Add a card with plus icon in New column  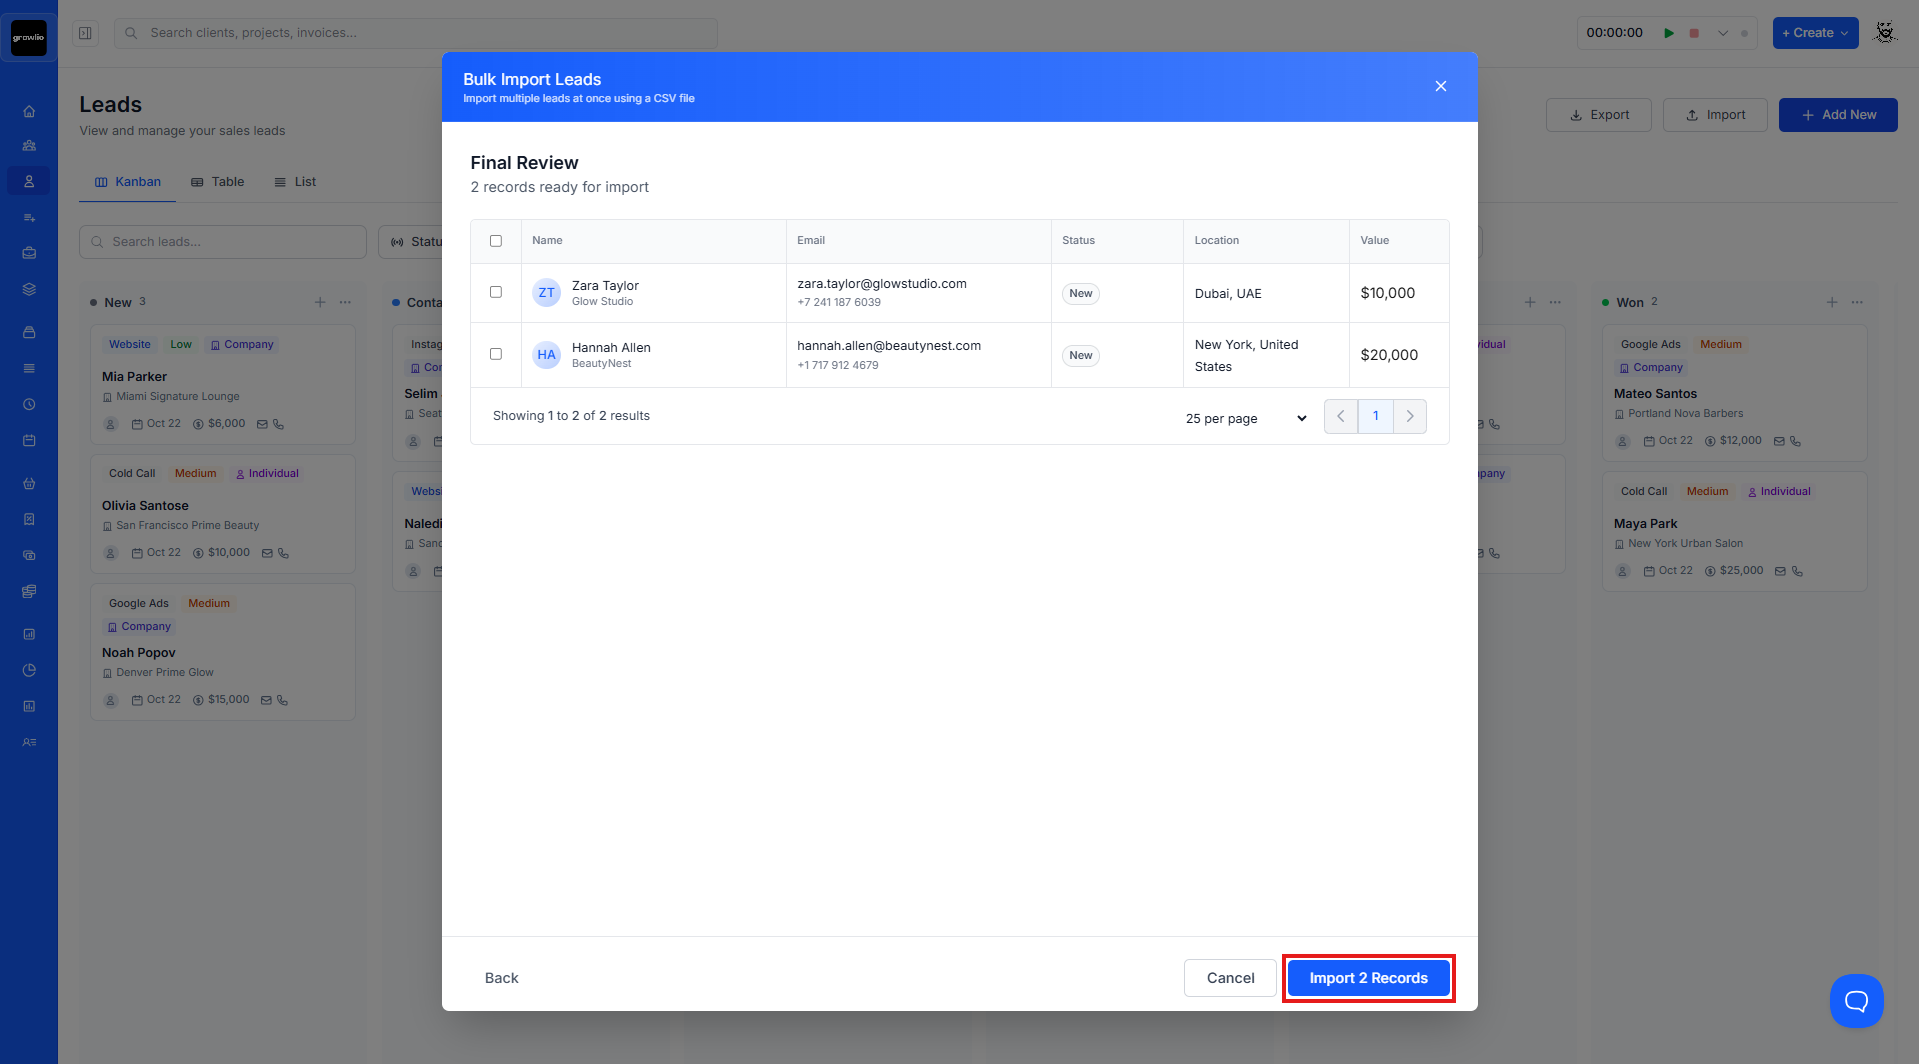(320, 302)
